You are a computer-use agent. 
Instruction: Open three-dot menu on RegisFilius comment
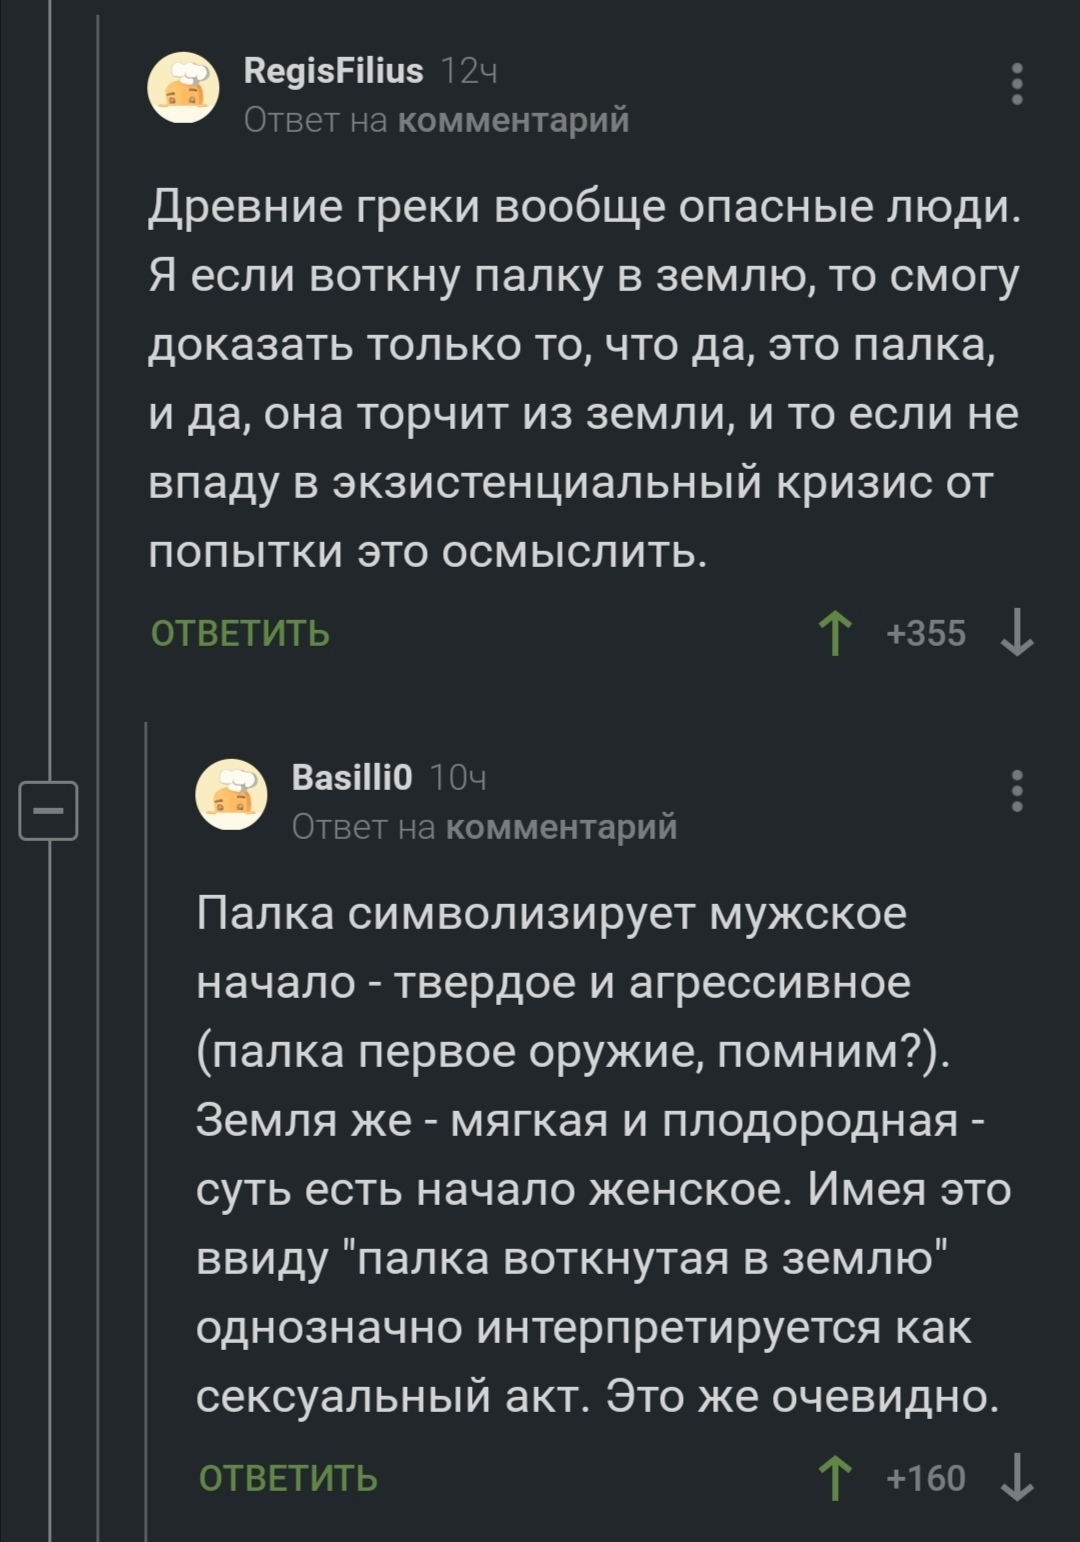point(1017,84)
